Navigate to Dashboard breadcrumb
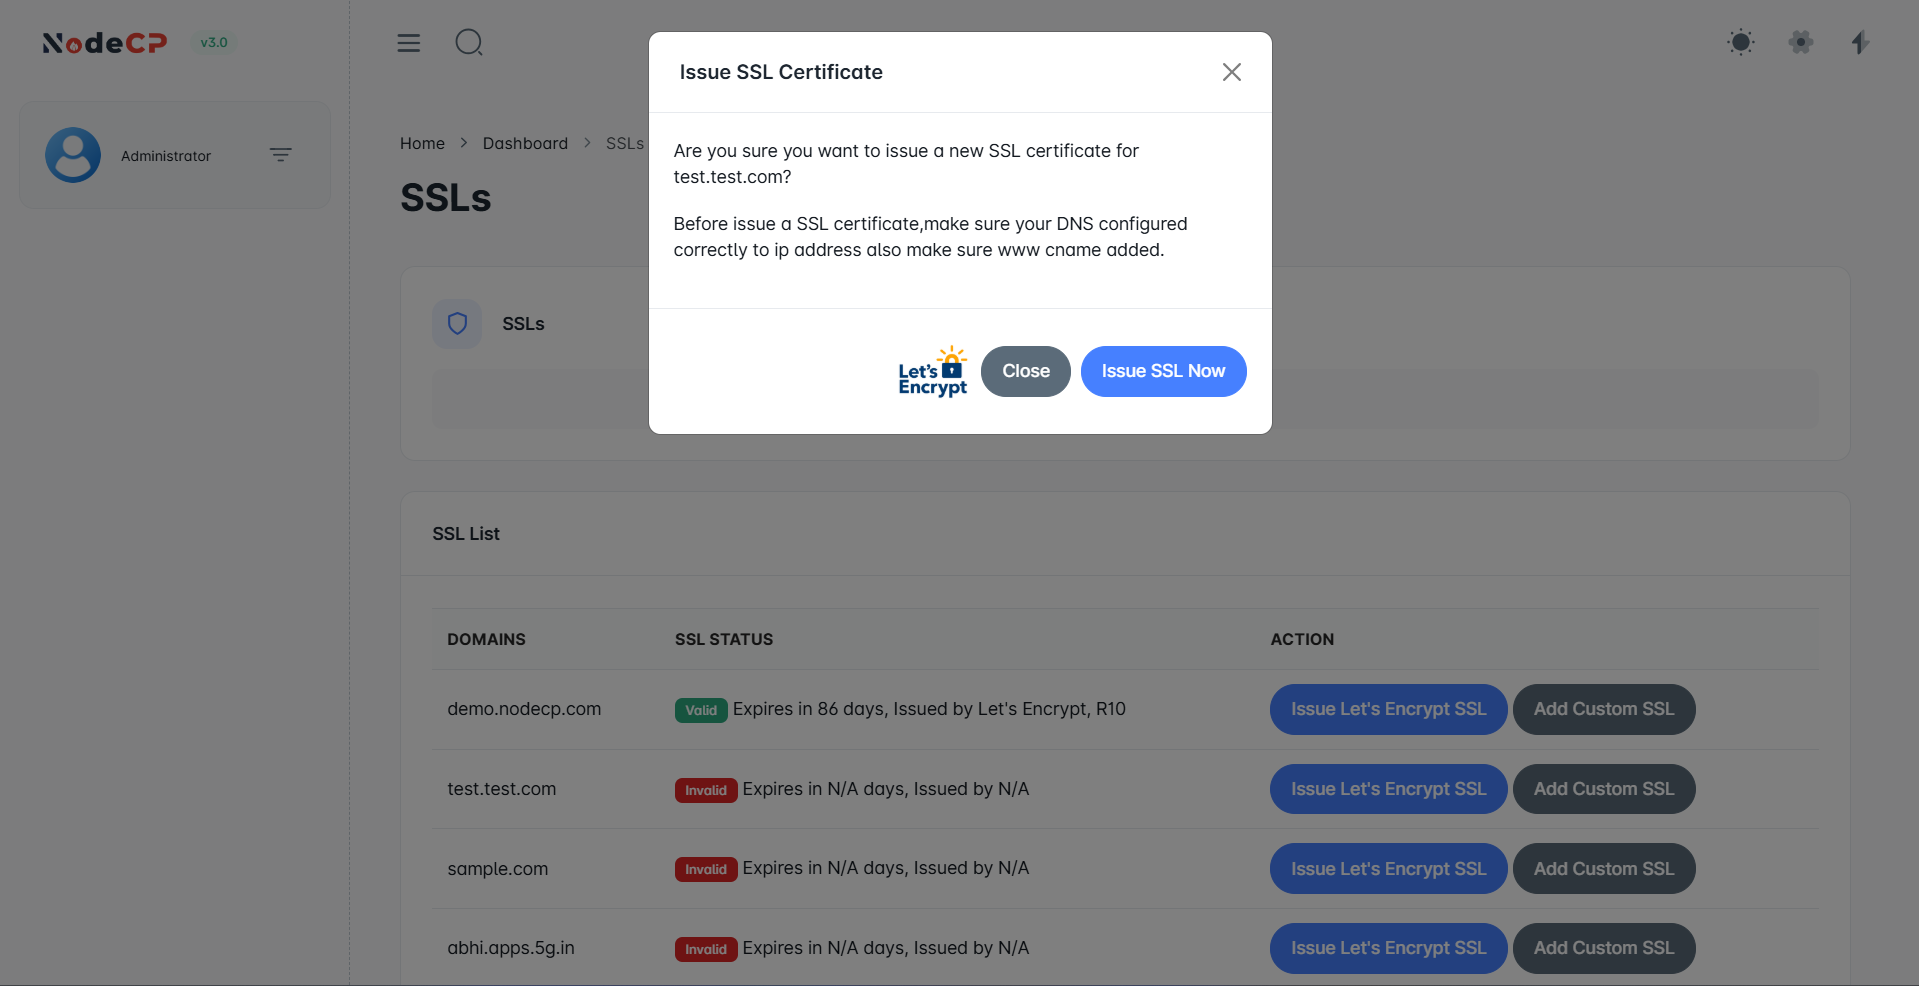The image size is (1919, 986). [525, 143]
